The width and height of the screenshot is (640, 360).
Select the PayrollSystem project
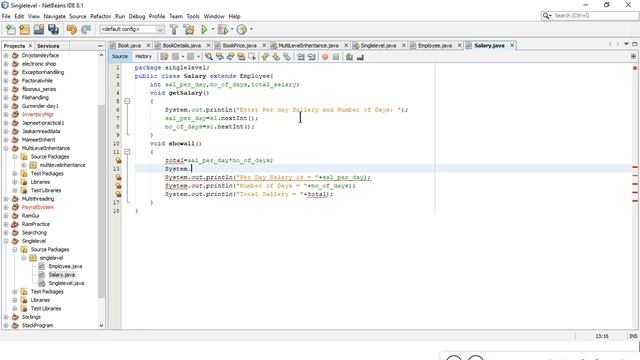click(38, 207)
